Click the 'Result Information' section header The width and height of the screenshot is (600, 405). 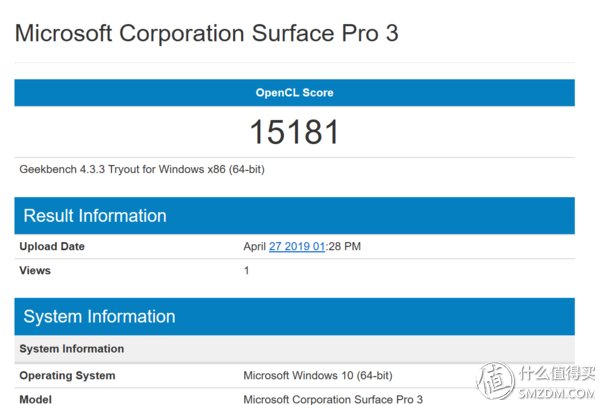click(295, 216)
